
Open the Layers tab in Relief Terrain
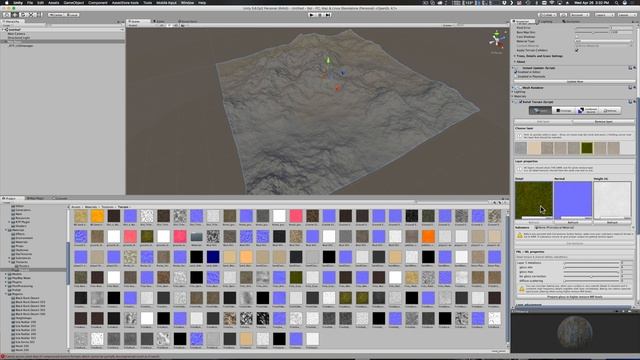tap(540, 111)
